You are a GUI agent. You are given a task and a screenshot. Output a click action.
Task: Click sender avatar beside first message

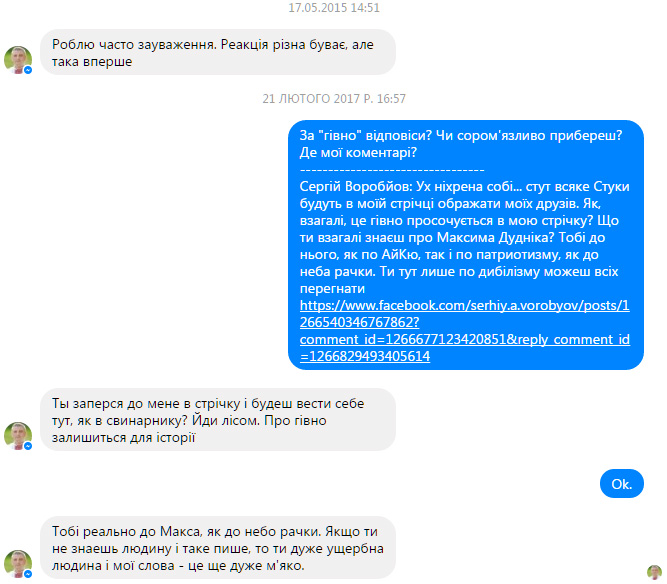click(17, 60)
